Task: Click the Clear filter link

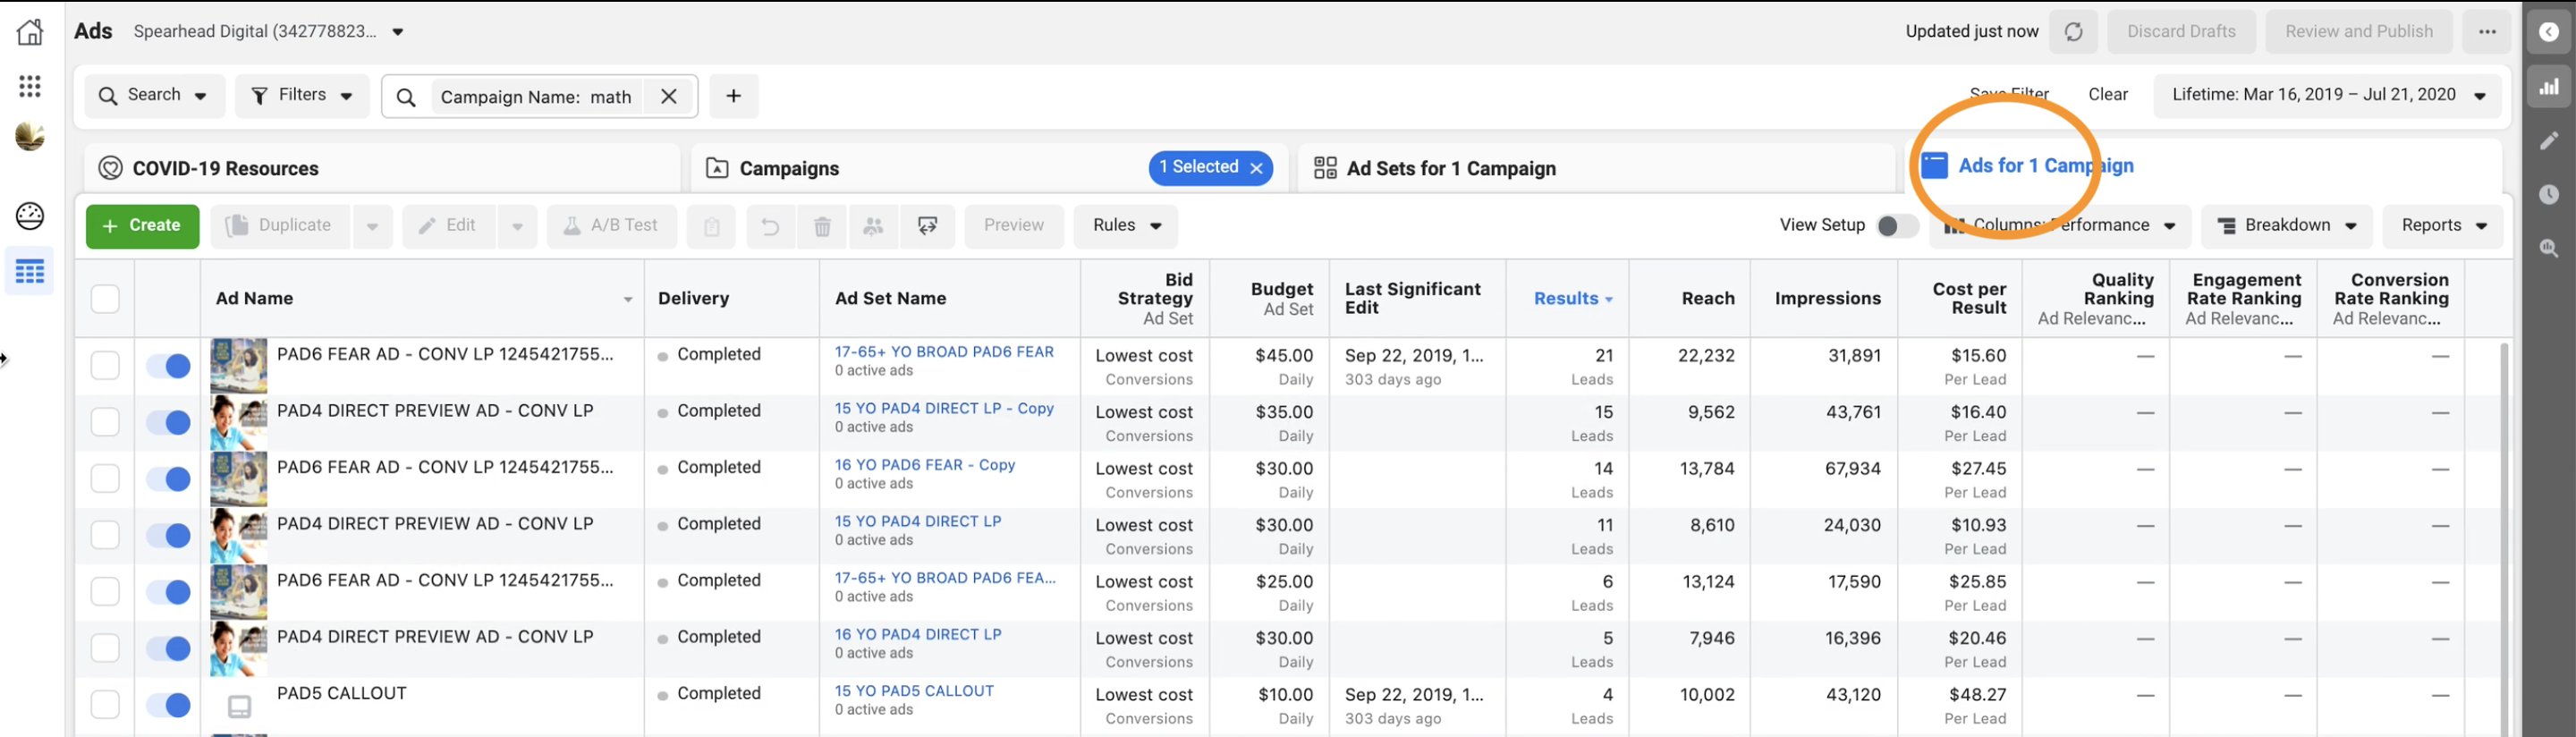Action: tap(2107, 94)
